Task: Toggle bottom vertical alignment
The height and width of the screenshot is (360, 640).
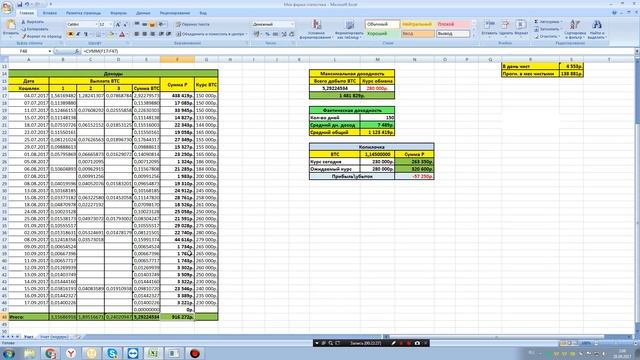Action: point(152,24)
